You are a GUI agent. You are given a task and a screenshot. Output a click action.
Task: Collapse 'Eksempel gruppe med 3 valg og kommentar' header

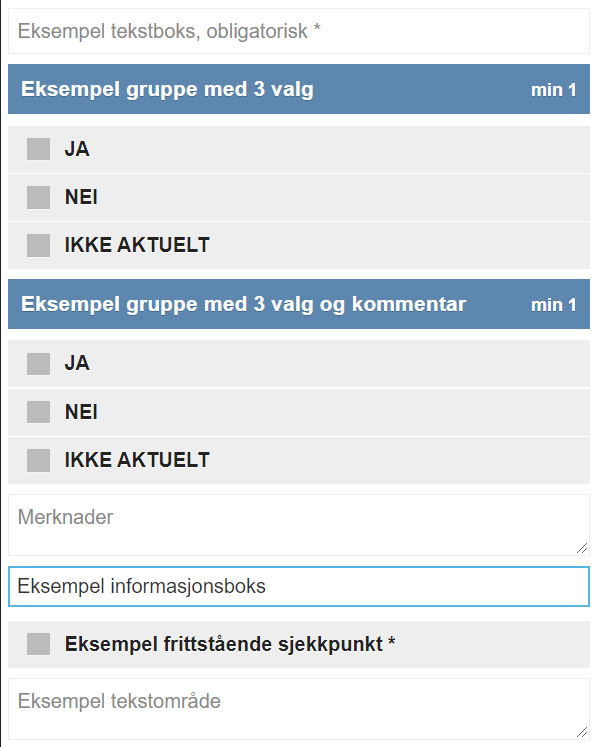pyautogui.click(x=299, y=304)
